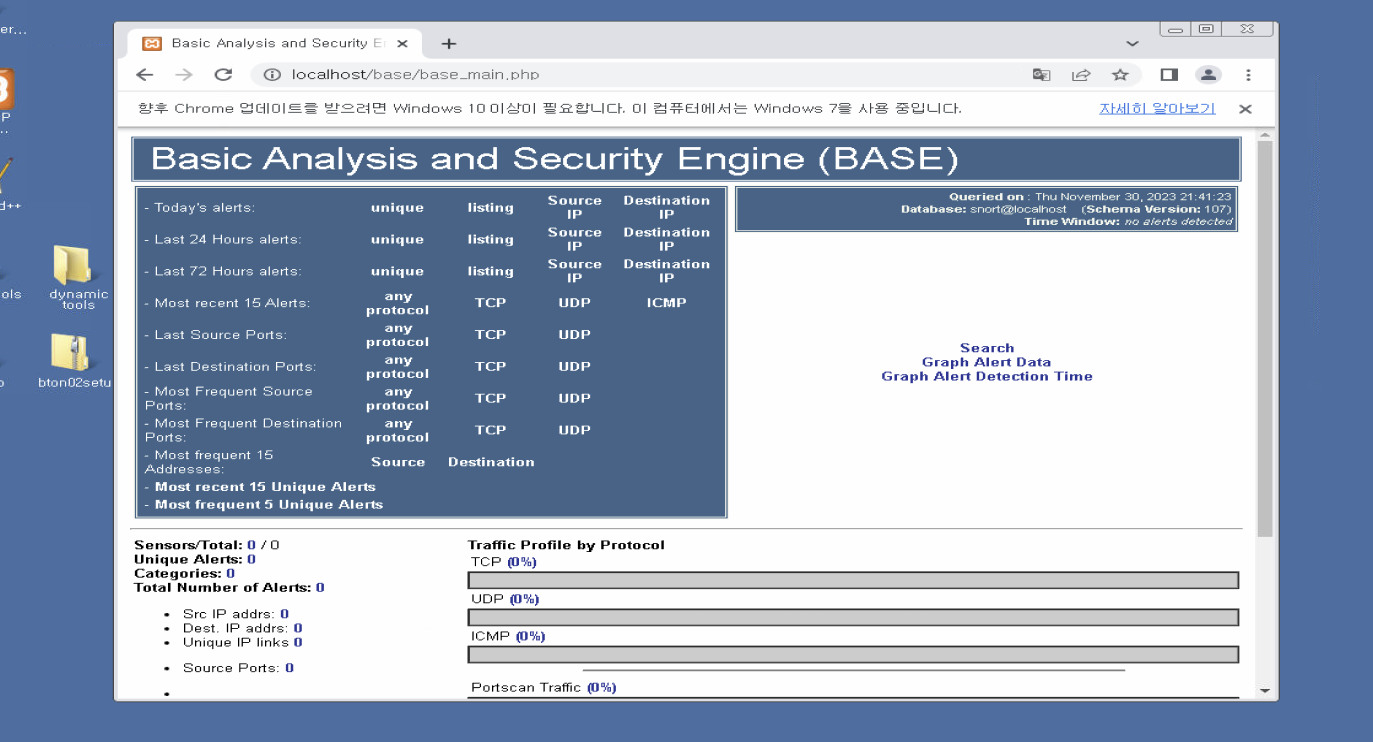1373x742 pixels.
Task: Open the tab search chevron
Action: [1132, 44]
